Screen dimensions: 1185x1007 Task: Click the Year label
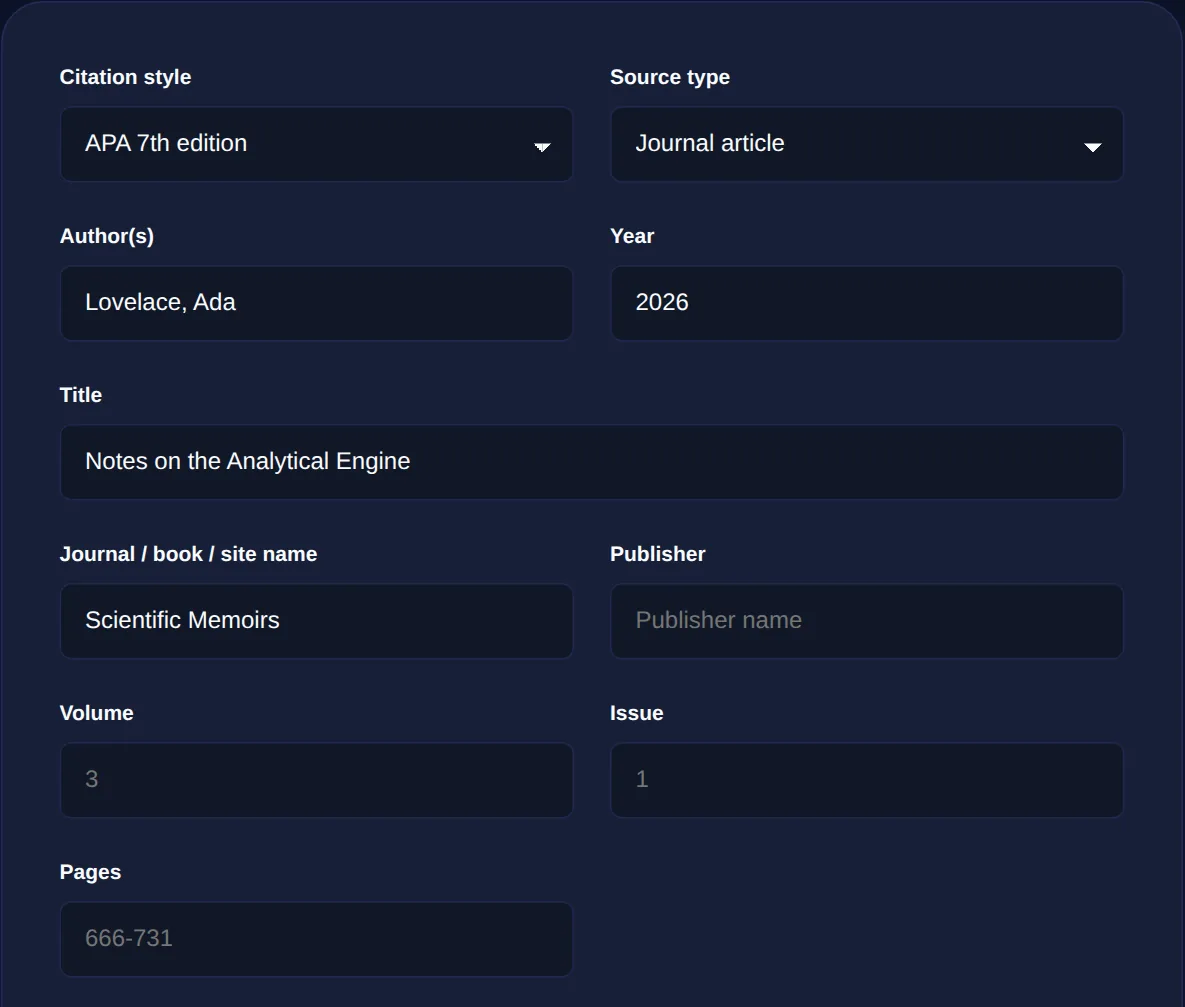point(632,236)
